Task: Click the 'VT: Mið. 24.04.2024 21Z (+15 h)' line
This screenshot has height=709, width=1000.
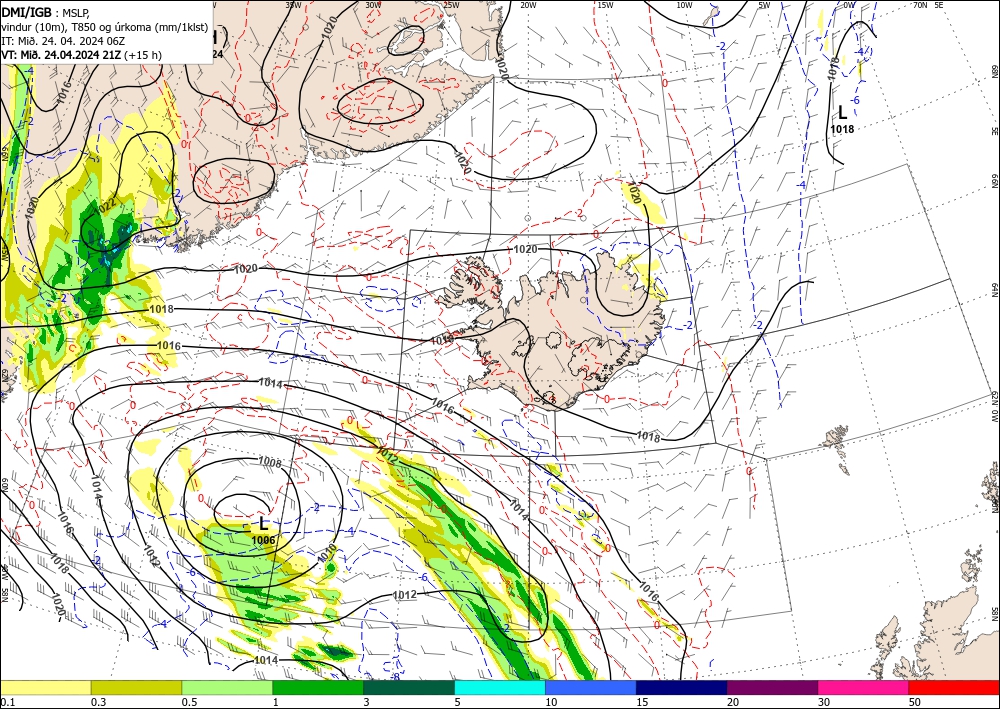Action: tap(81, 55)
